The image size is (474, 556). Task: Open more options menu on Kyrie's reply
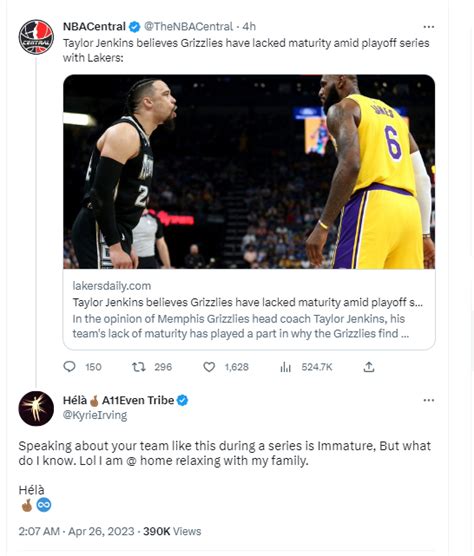pyautogui.click(x=429, y=400)
